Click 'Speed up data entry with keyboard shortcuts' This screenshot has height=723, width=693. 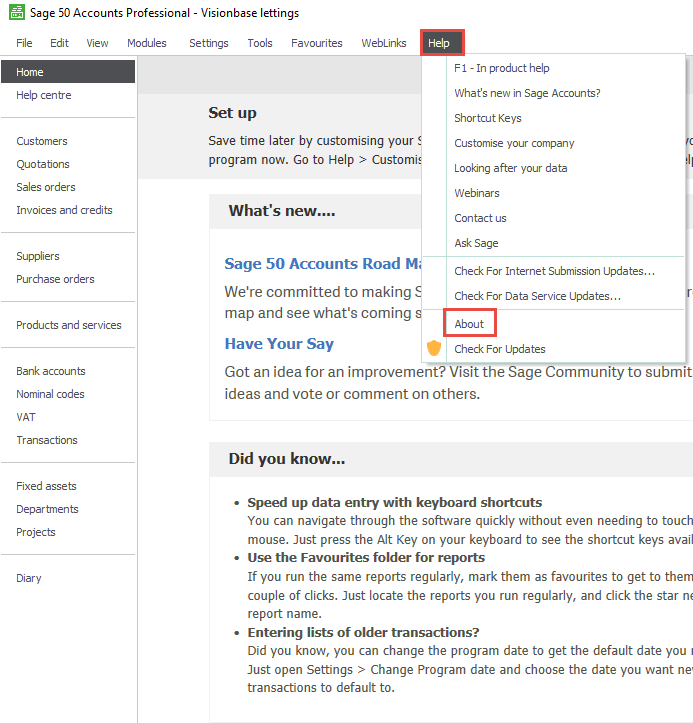coord(395,503)
